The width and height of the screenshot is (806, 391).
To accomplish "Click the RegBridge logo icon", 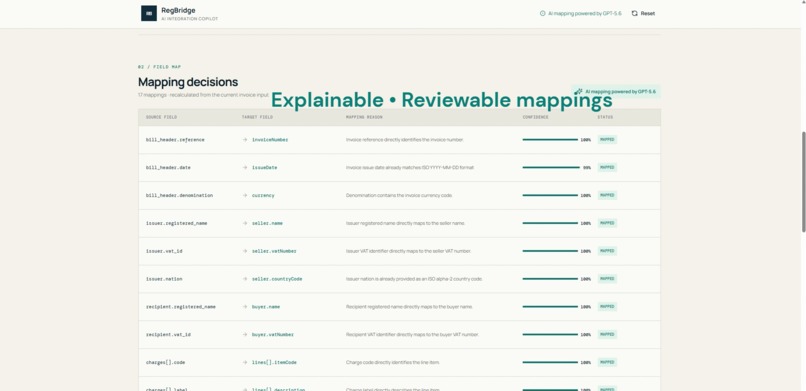I will pos(149,13).
